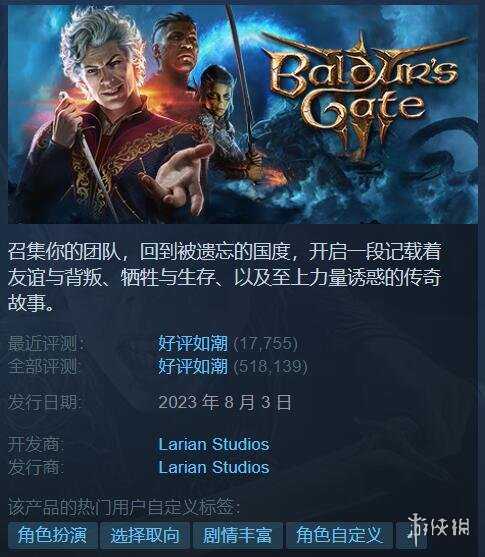Open recent reviews 好评如潮 link
Image resolution: width=485 pixels, height=557 pixels.
point(193,343)
